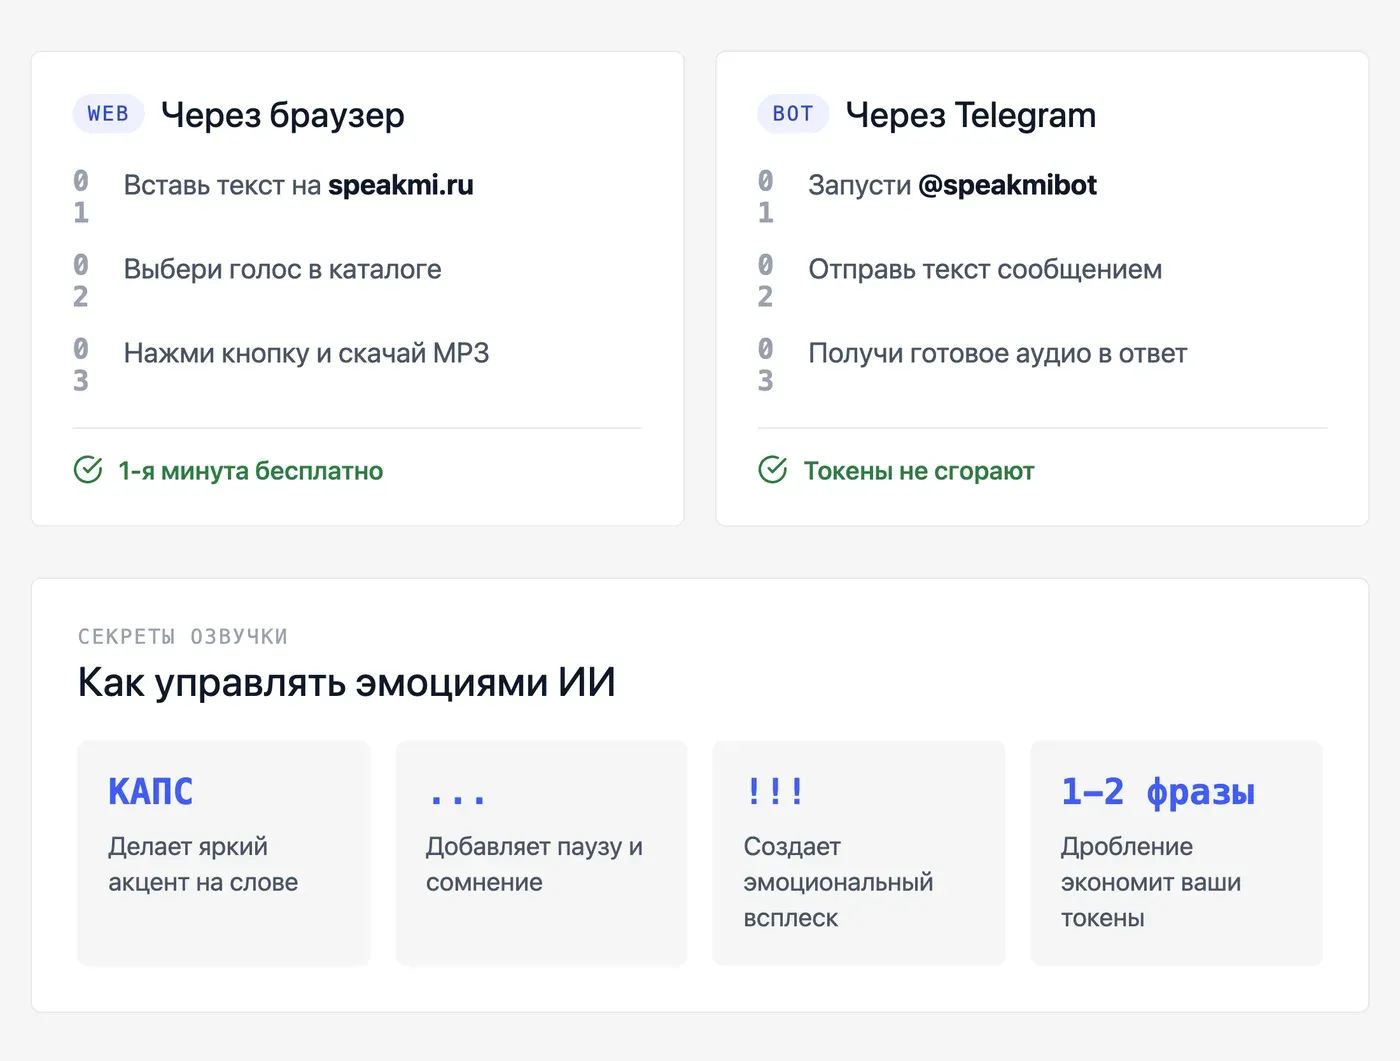The width and height of the screenshot is (1400, 1061).
Task: Open the speakmi.ru link
Action: coord(401,185)
